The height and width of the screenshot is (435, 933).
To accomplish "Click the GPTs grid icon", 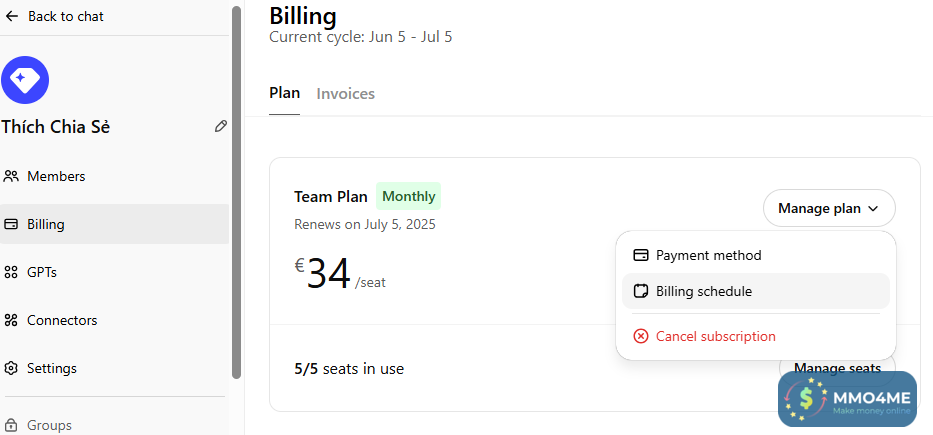I will (12, 272).
